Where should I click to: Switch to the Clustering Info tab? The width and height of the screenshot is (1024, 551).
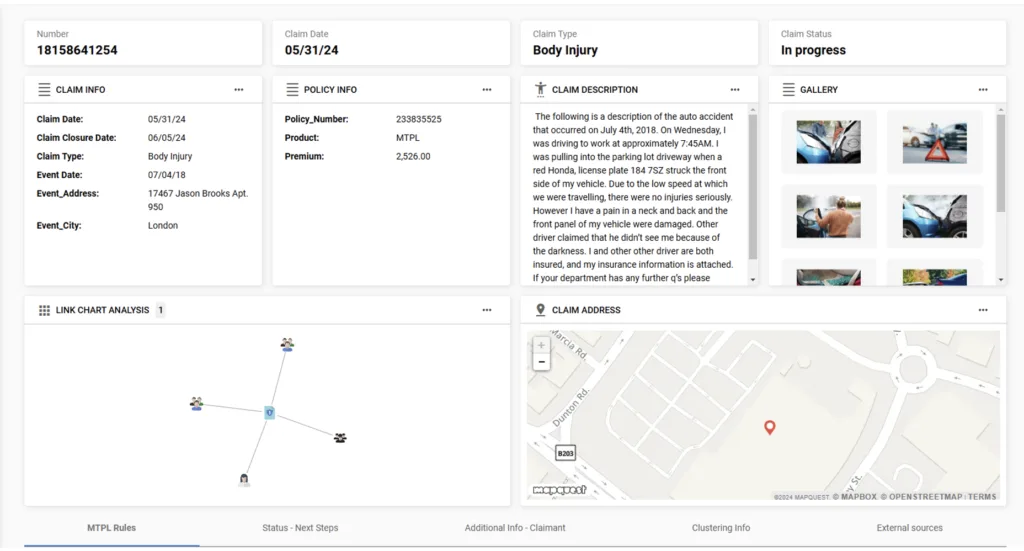click(721, 527)
